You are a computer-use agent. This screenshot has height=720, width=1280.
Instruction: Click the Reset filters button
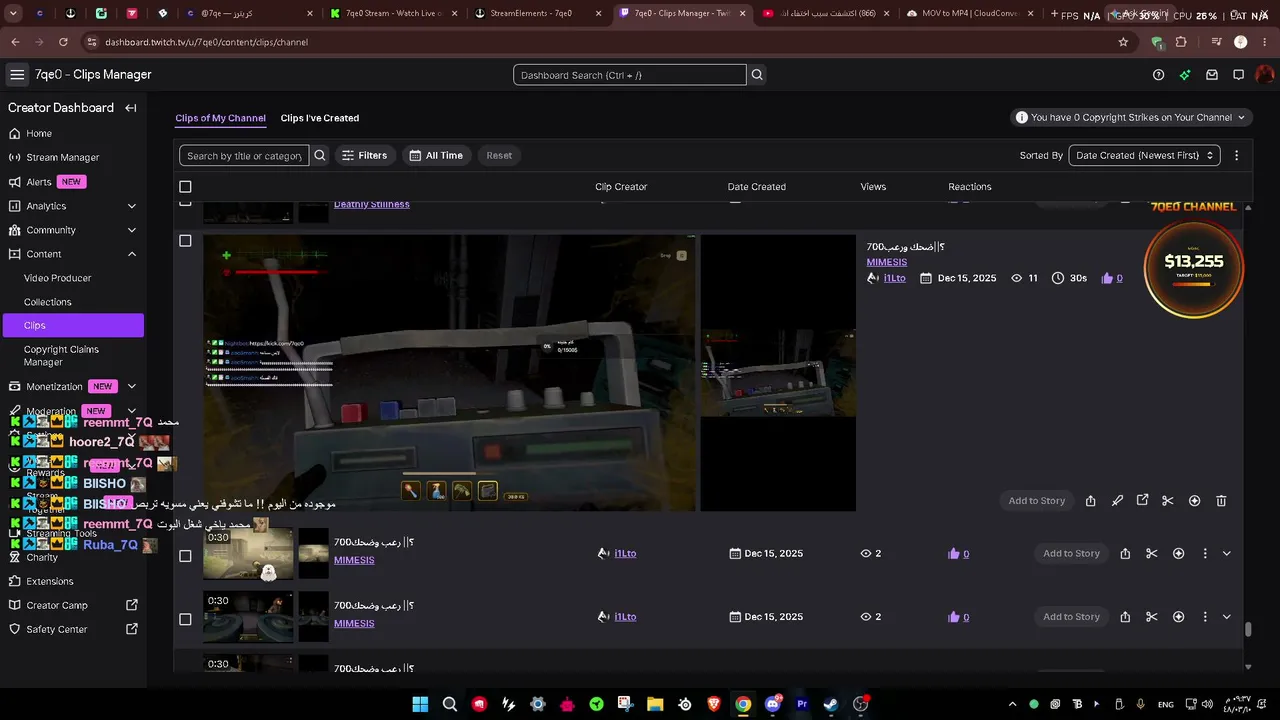coord(499,155)
